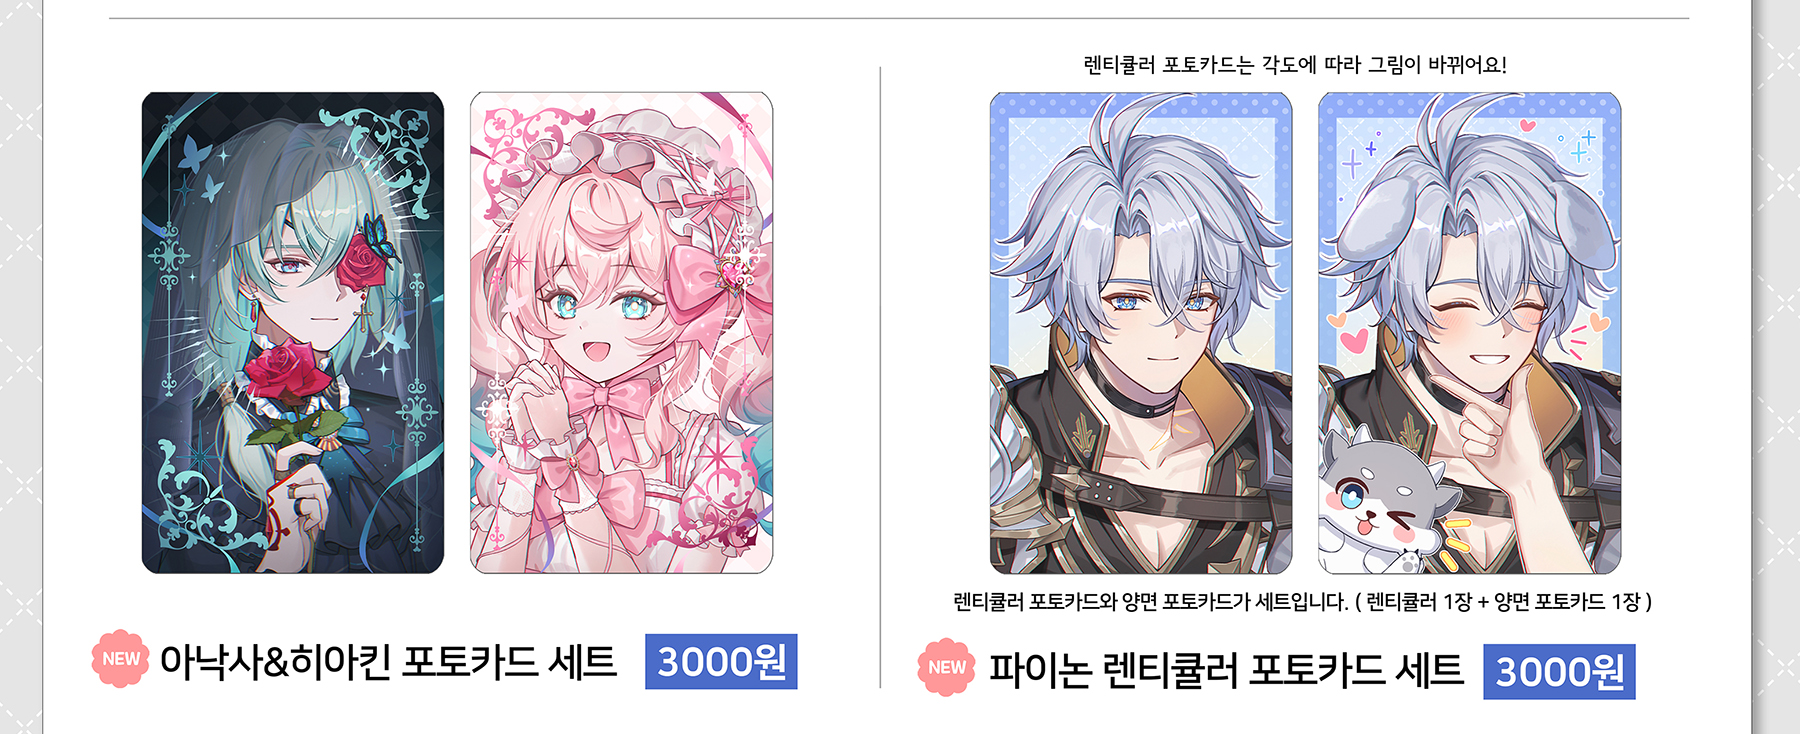Click the set contents description under 파이논 cards
Viewport: 1800px width, 734px height.
tap(1302, 602)
